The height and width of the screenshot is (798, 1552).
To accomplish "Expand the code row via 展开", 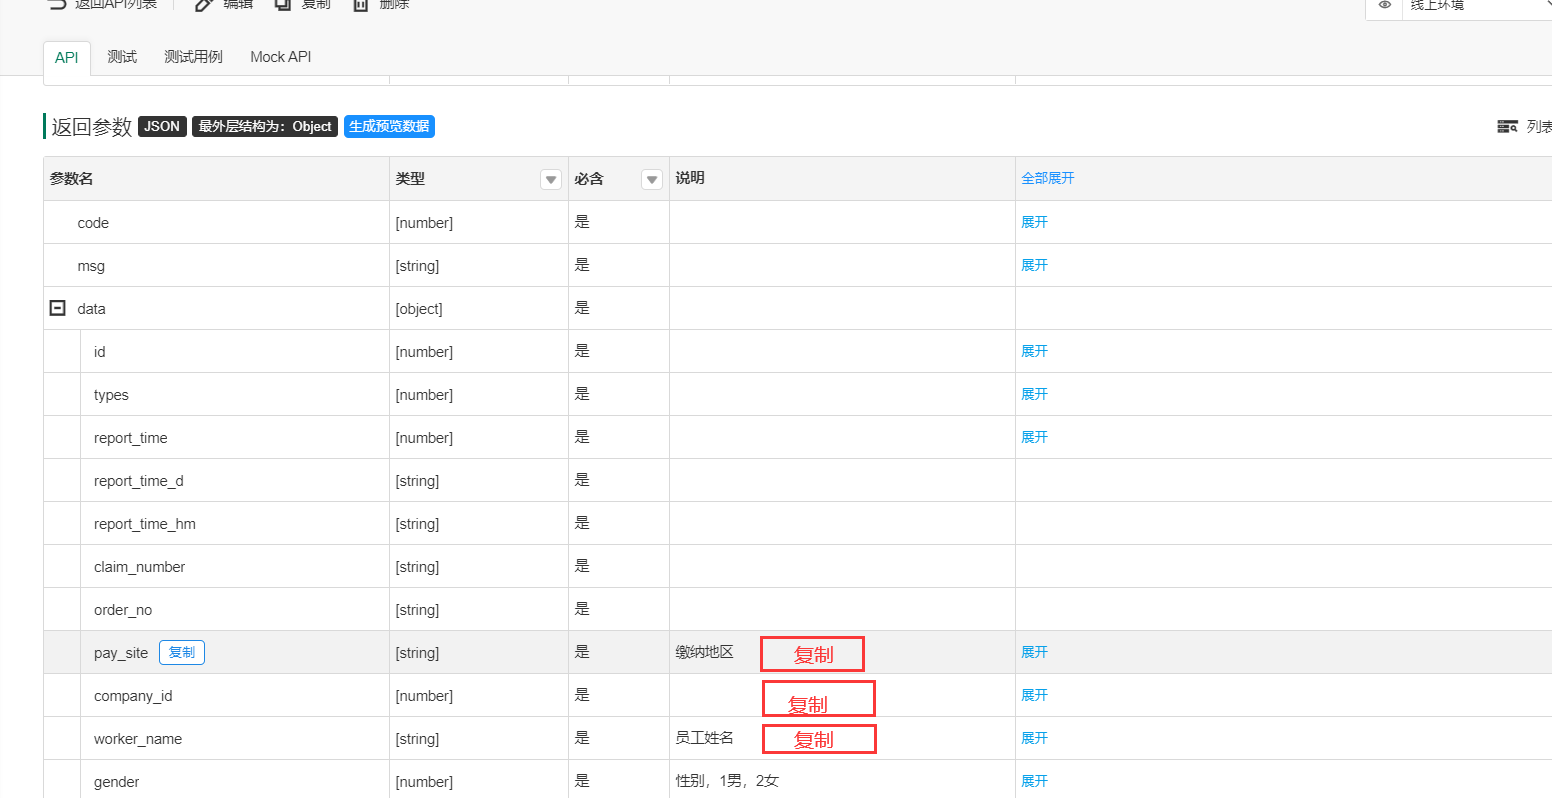I will (x=1034, y=222).
